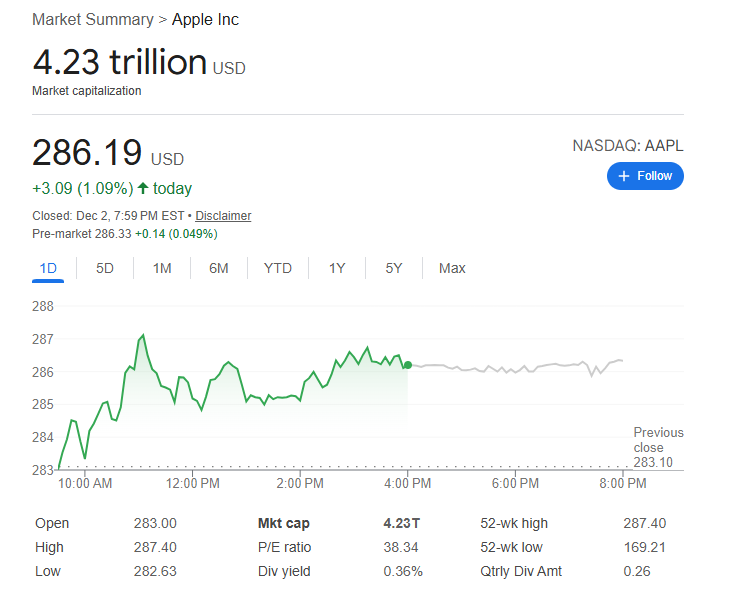Viewport: 730px width, 592px height.
Task: Click the P/E ratio label
Action: tap(284, 547)
